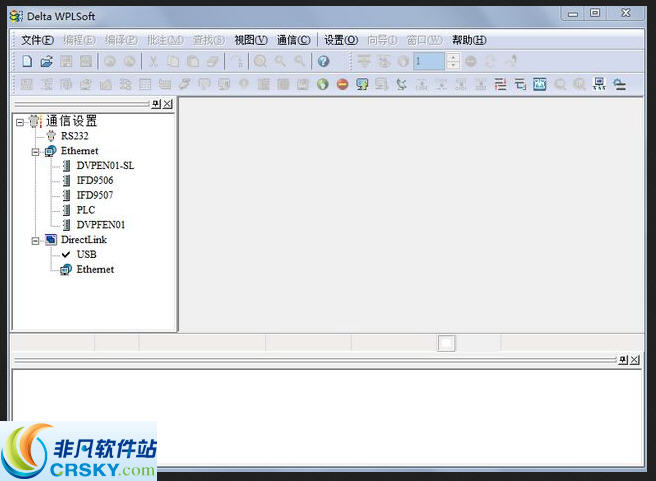Click the checkmark icon next to USB
The image size is (656, 481).
pyautogui.click(x=66, y=254)
